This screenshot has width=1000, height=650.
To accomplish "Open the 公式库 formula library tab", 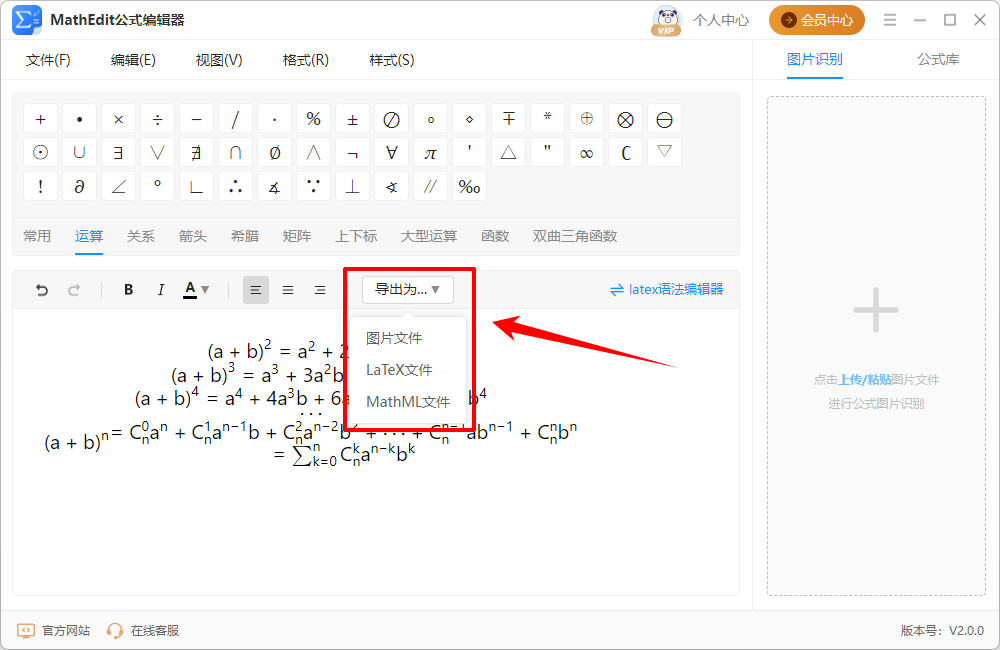I will coord(938,59).
